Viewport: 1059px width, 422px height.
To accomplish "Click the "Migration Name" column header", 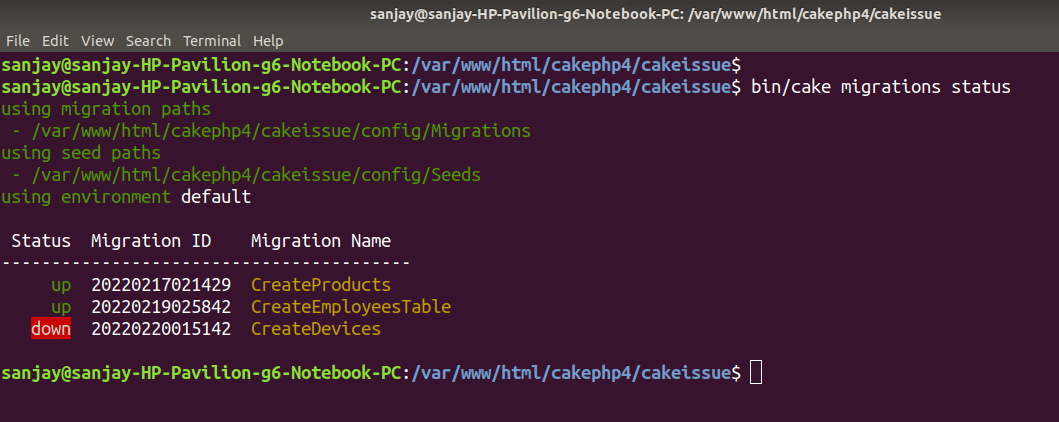I will point(320,241).
